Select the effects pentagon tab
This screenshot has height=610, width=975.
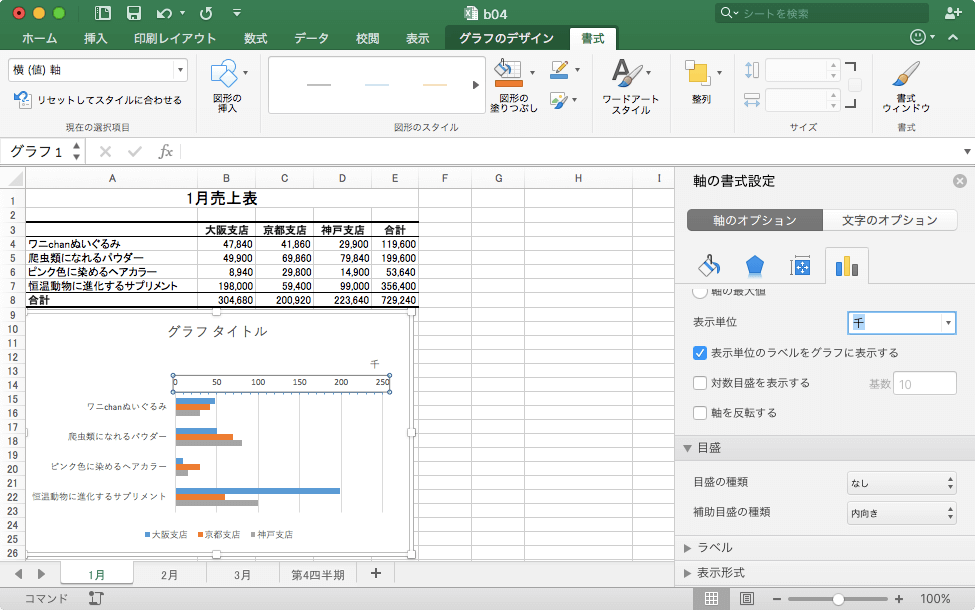754,266
